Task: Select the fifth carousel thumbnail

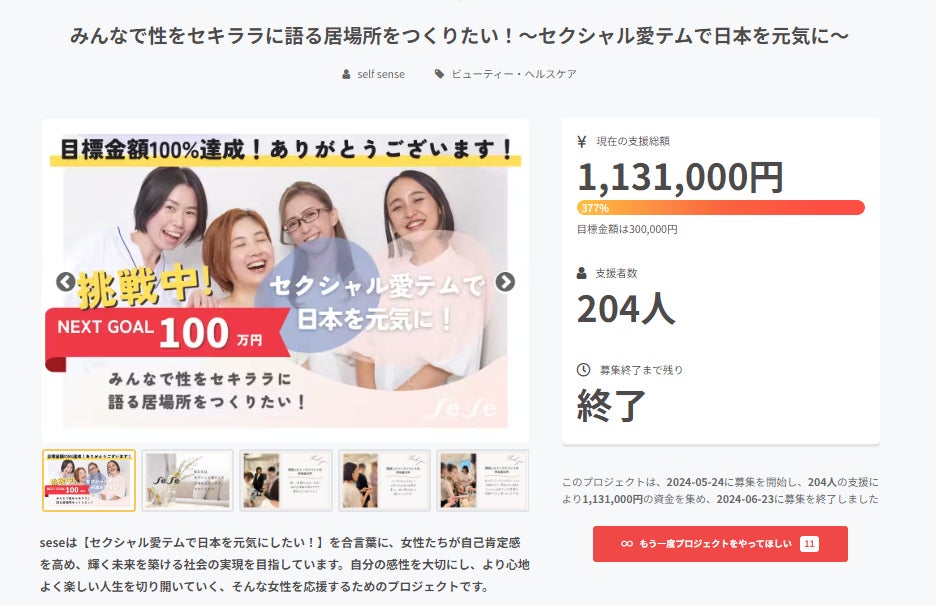Action: click(x=483, y=481)
